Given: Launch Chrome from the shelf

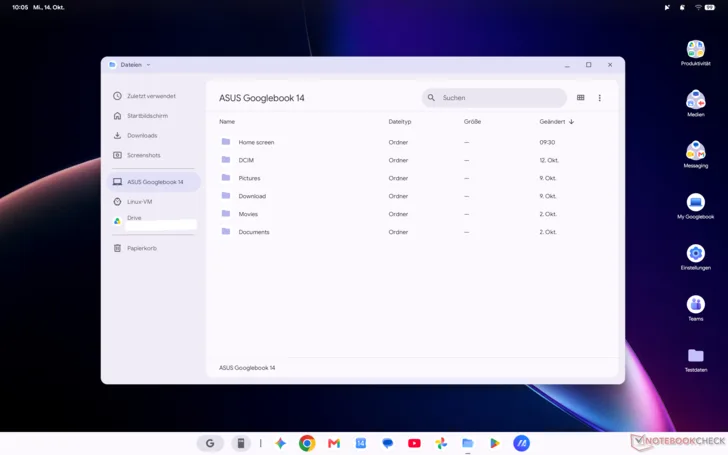Looking at the screenshot, I should click(x=307, y=443).
